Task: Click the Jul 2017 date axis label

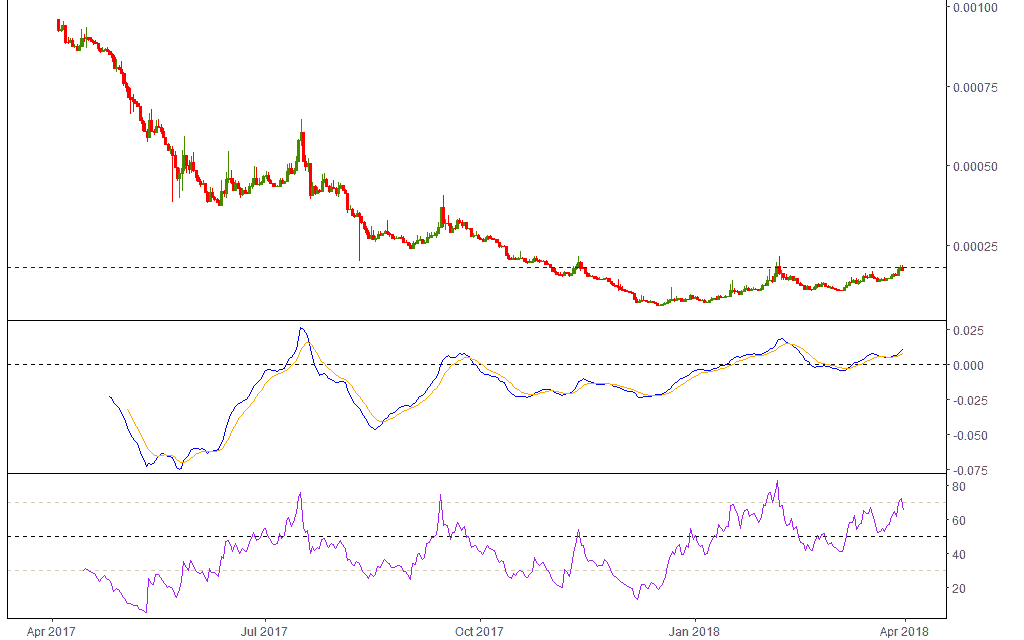Action: click(265, 631)
